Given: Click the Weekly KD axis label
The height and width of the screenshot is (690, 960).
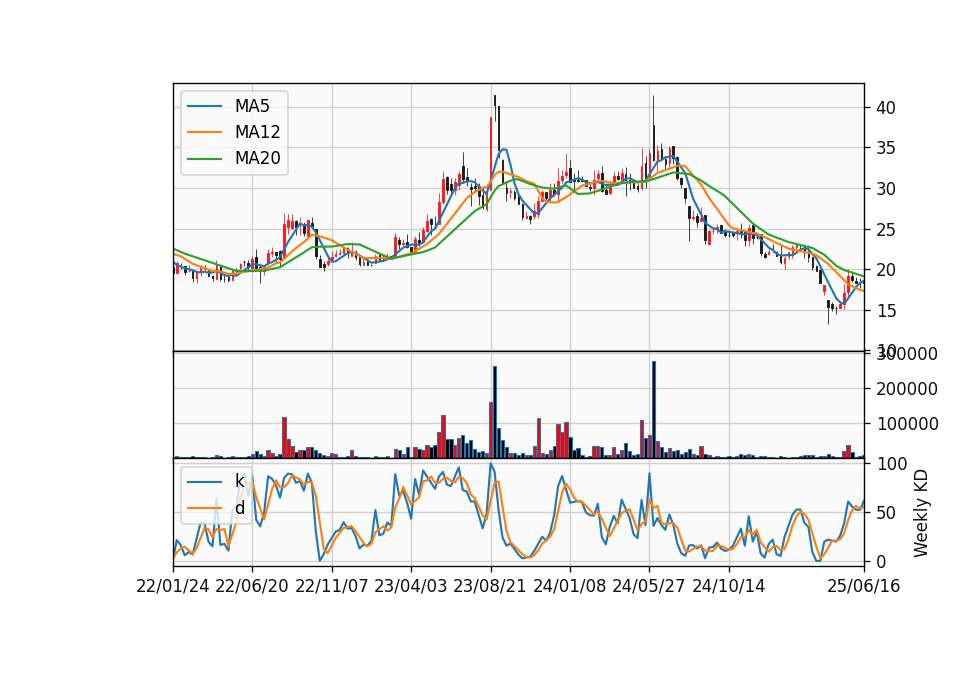Looking at the screenshot, I should (920, 513).
